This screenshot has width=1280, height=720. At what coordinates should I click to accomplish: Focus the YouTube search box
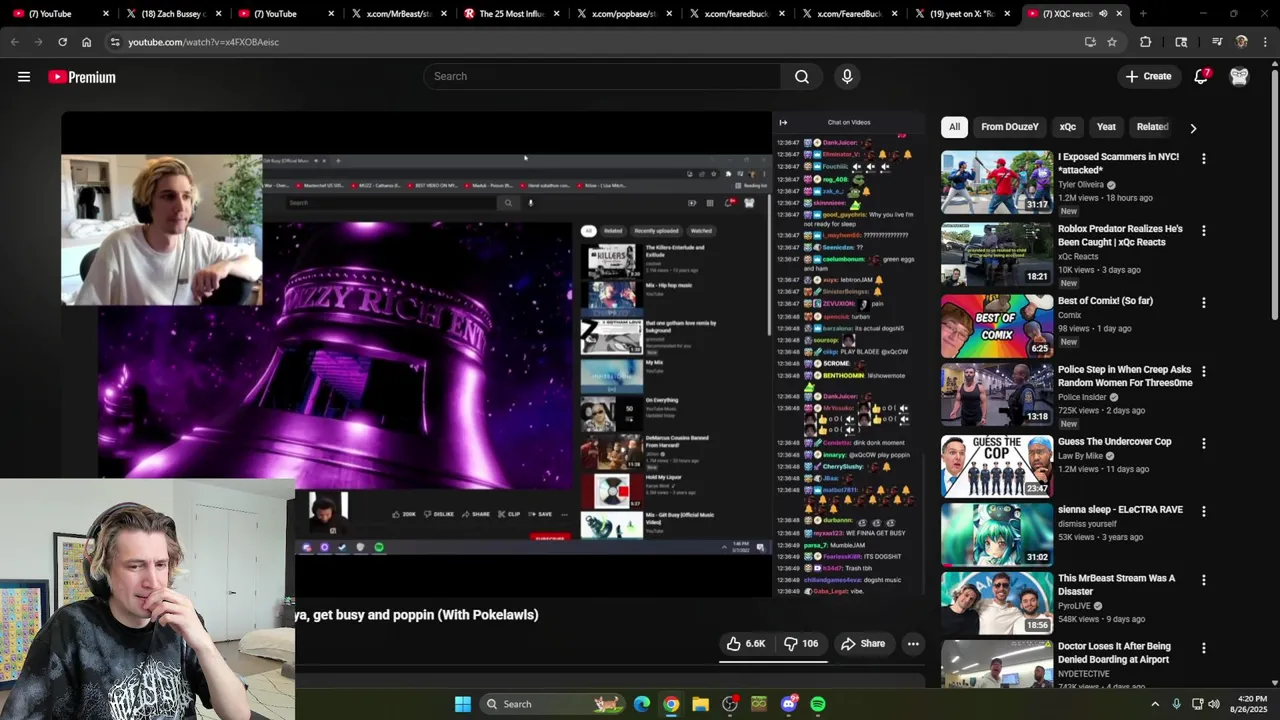pos(603,77)
